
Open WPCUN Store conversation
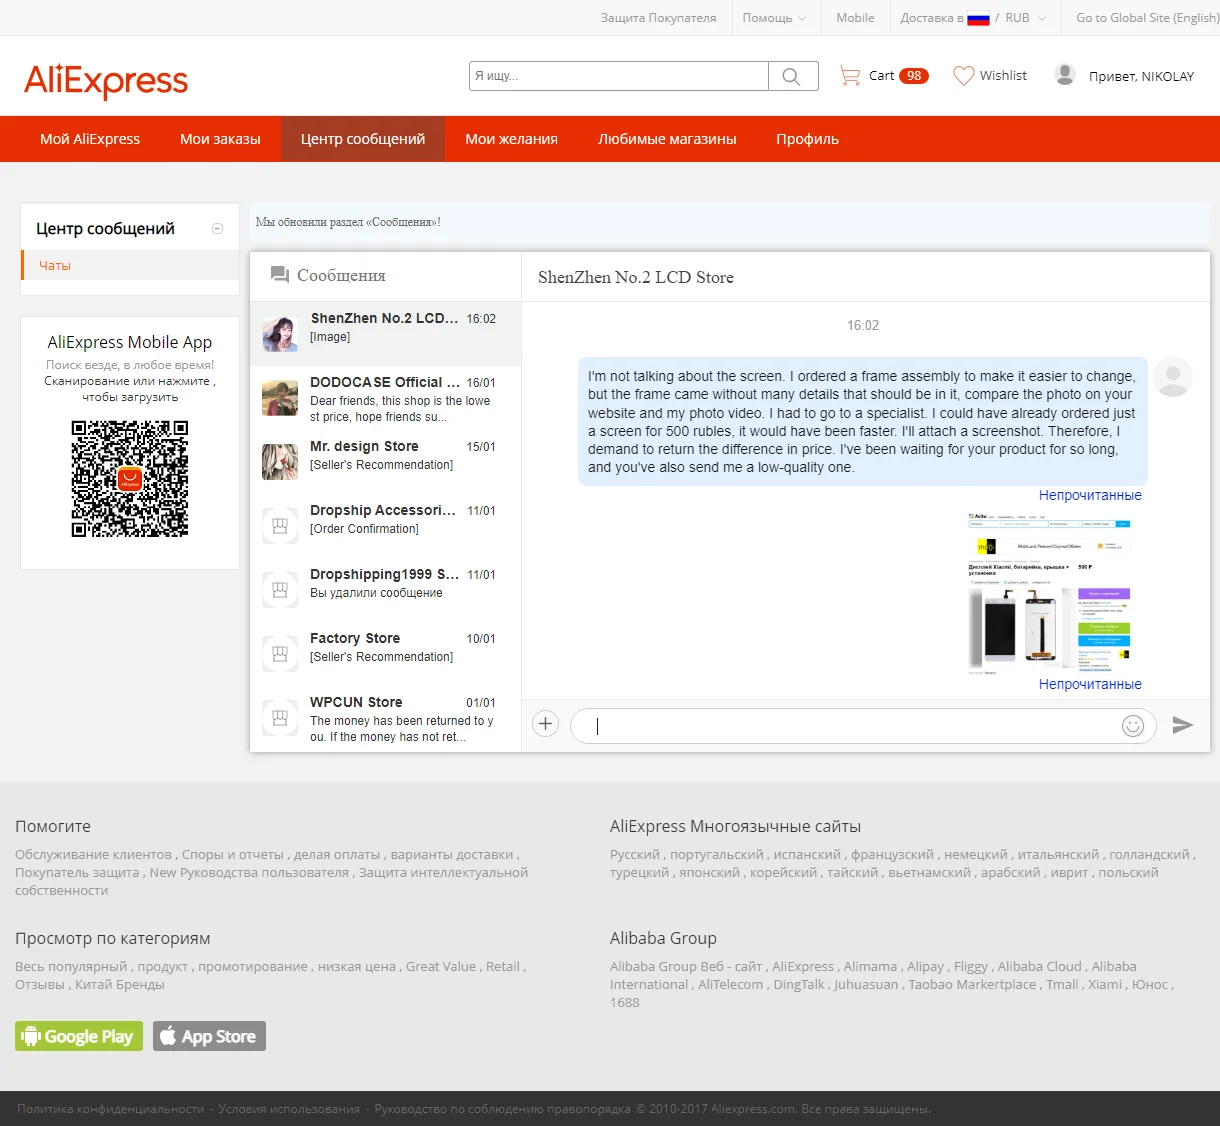[x=385, y=718]
